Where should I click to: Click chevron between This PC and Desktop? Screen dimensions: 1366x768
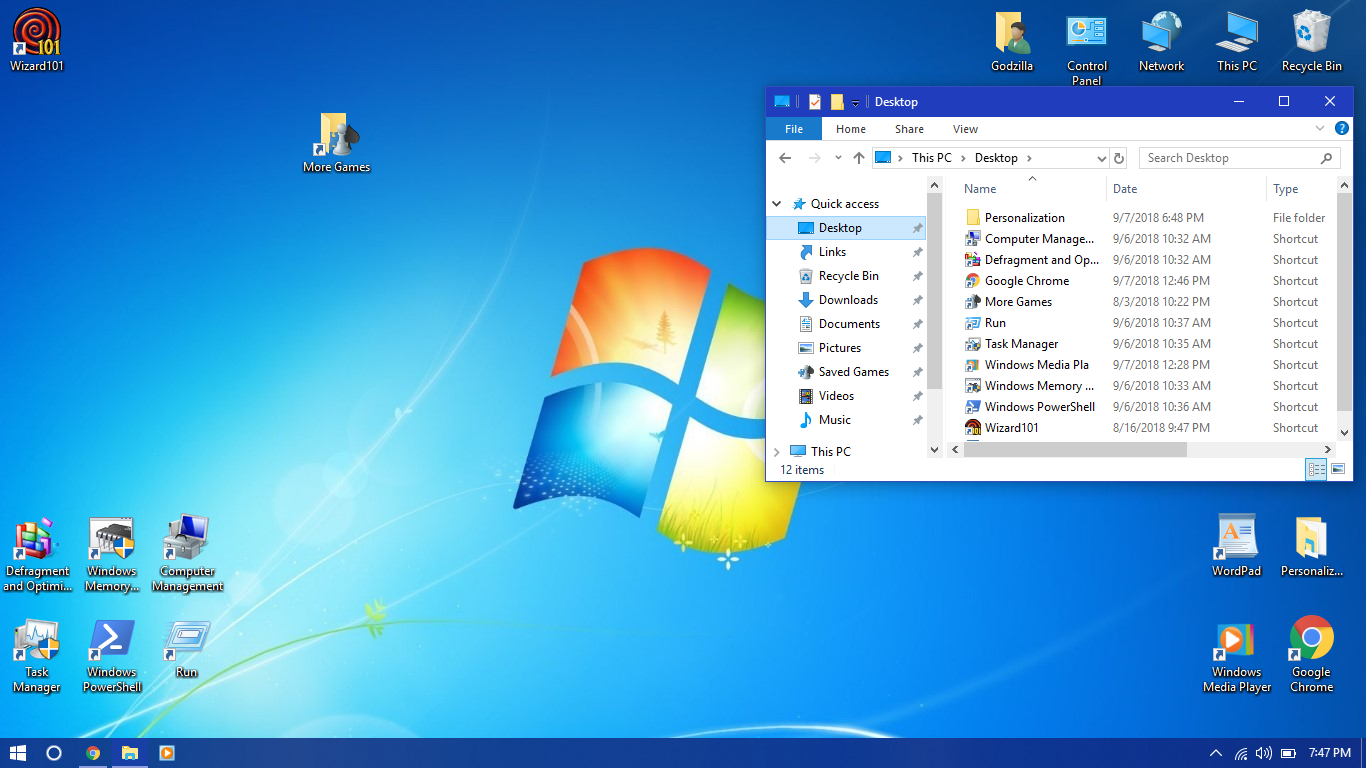[x=964, y=158]
